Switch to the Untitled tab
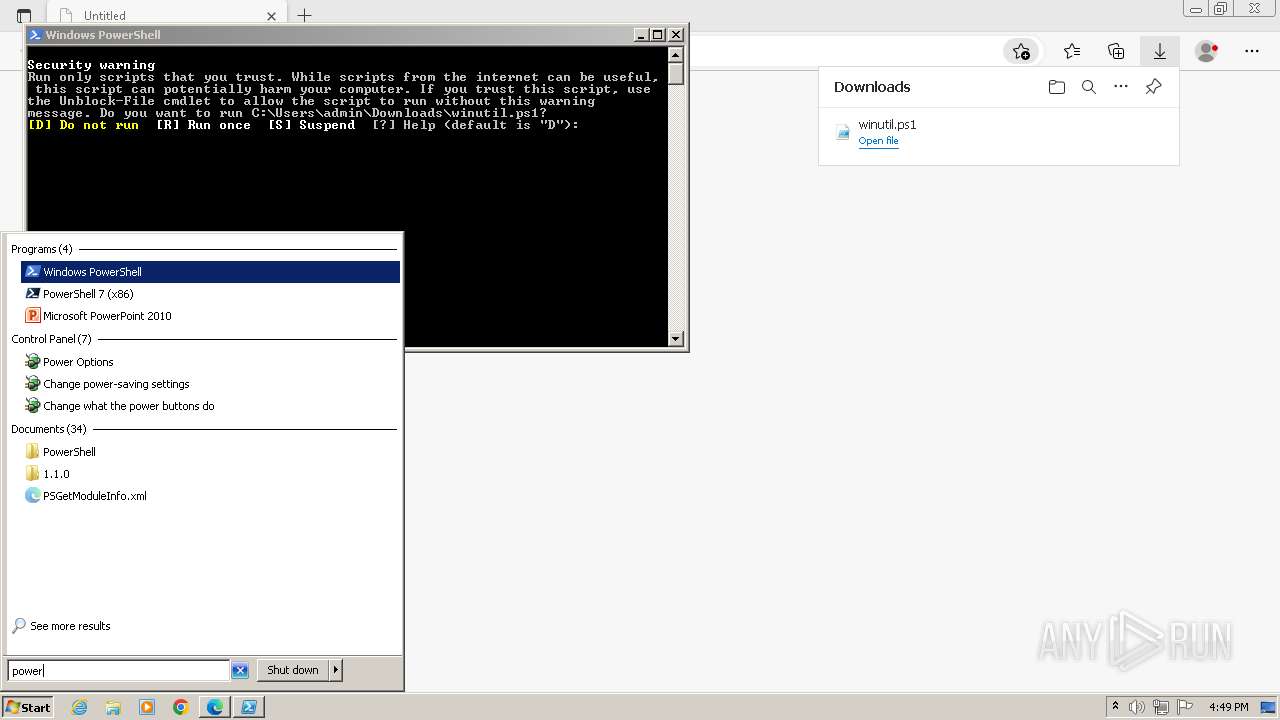The height and width of the screenshot is (720, 1280). pos(165,16)
